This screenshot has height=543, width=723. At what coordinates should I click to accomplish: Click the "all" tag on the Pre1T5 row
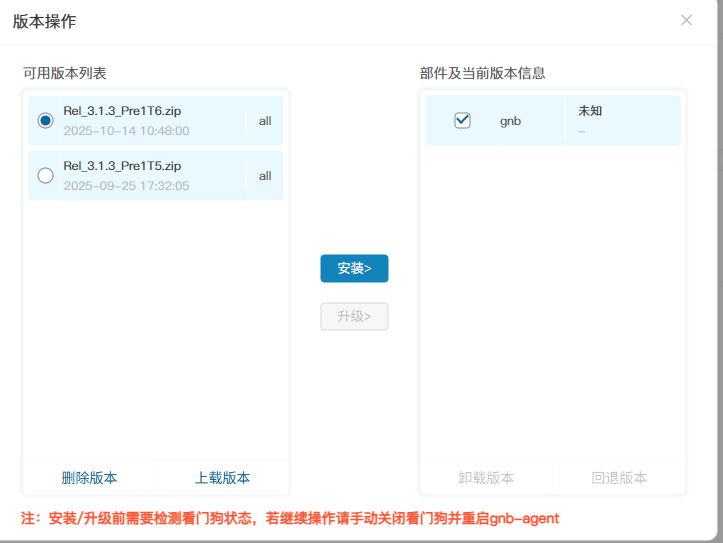click(x=265, y=176)
